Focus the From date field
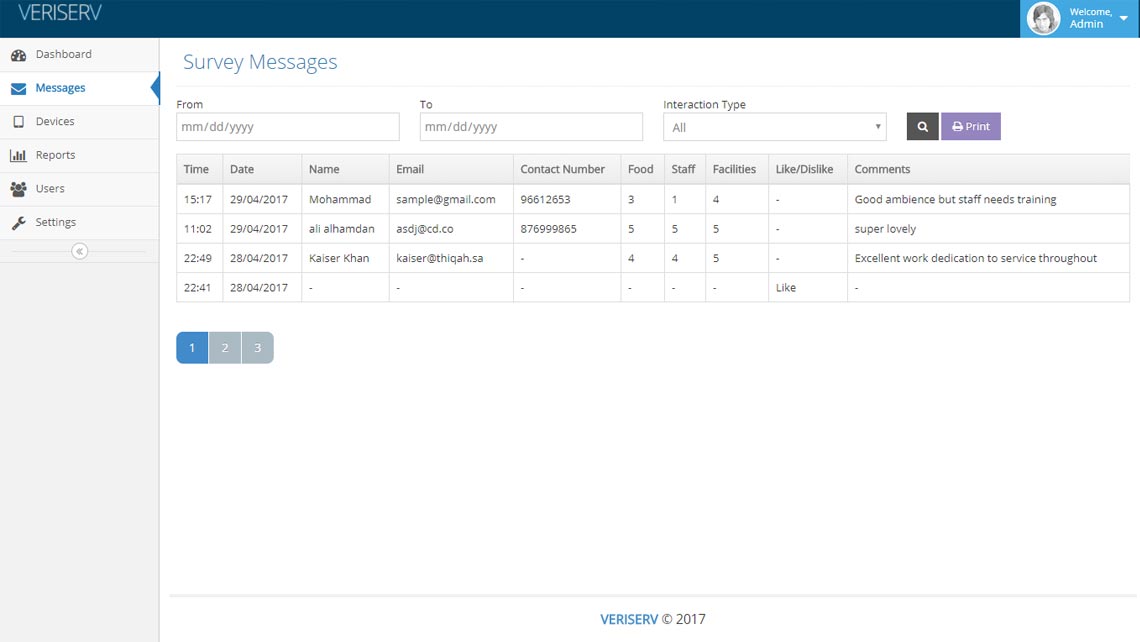The width and height of the screenshot is (1140, 642). pyautogui.click(x=288, y=127)
